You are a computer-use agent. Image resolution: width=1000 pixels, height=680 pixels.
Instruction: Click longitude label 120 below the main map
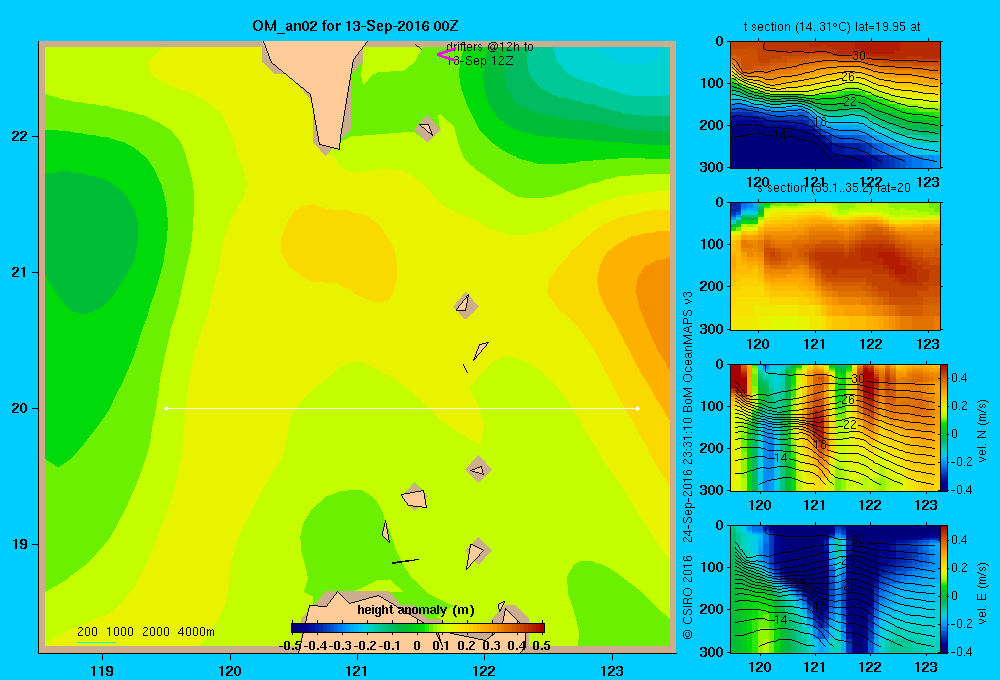(230, 670)
